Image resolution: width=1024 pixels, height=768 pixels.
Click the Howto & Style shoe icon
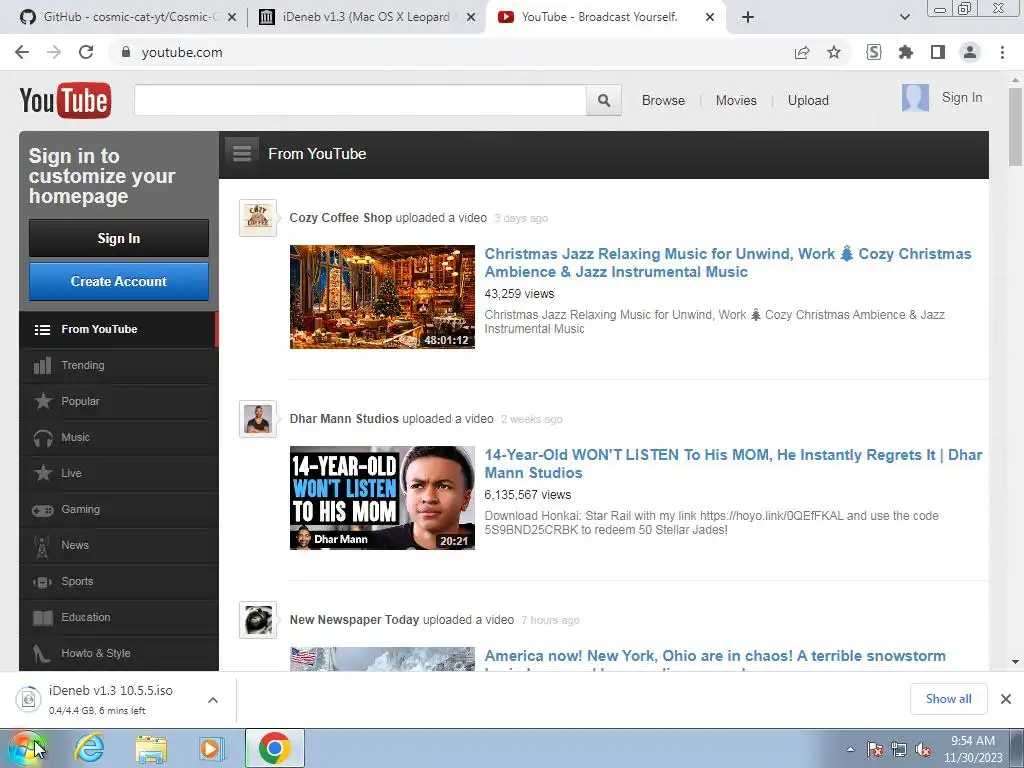click(41, 654)
